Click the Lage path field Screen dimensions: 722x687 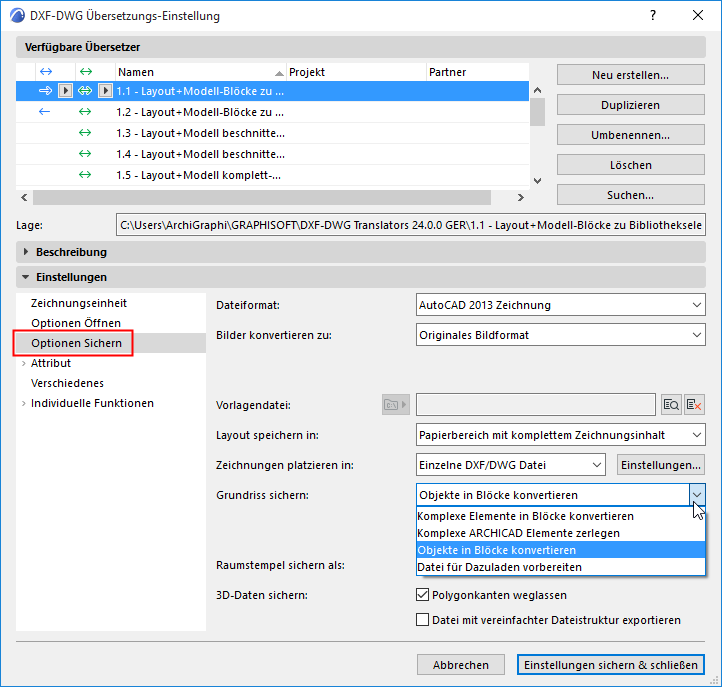(x=411, y=225)
